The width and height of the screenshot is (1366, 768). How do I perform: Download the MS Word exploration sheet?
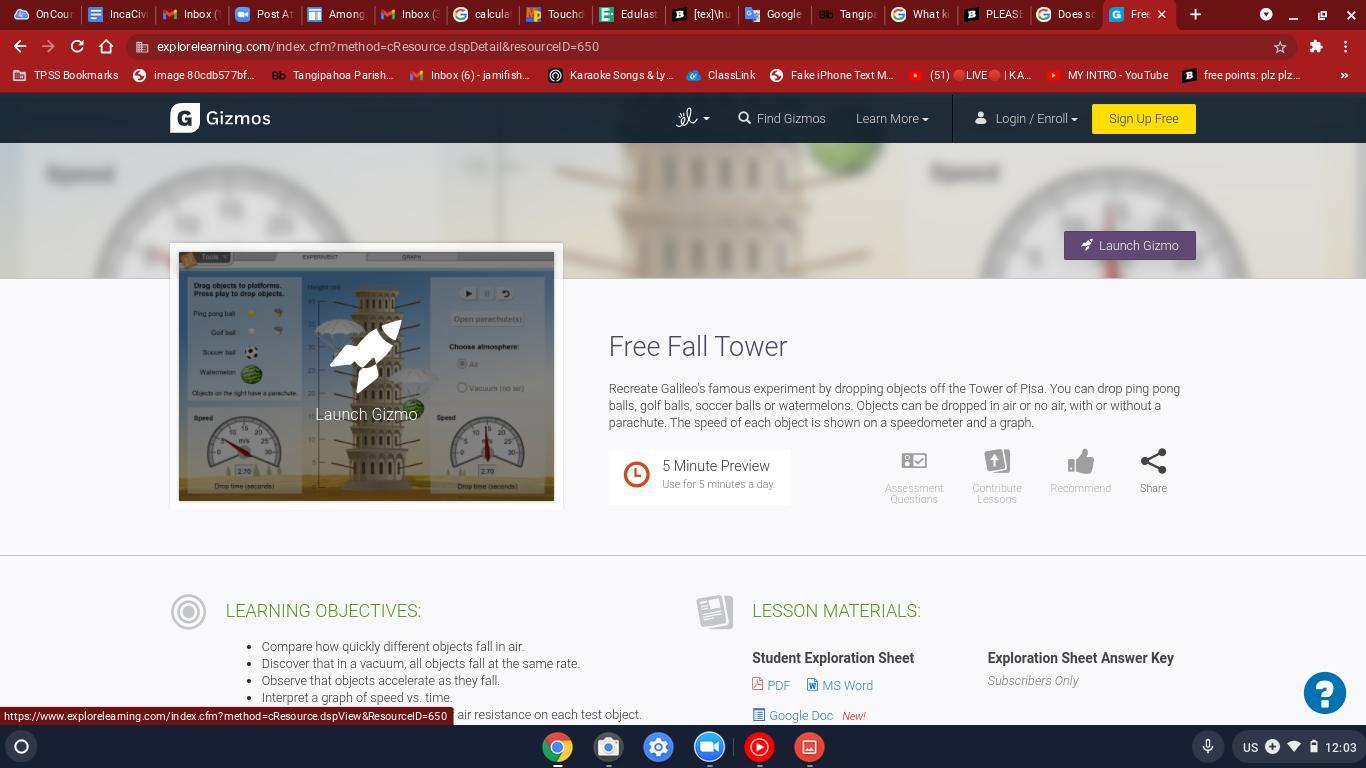point(840,685)
